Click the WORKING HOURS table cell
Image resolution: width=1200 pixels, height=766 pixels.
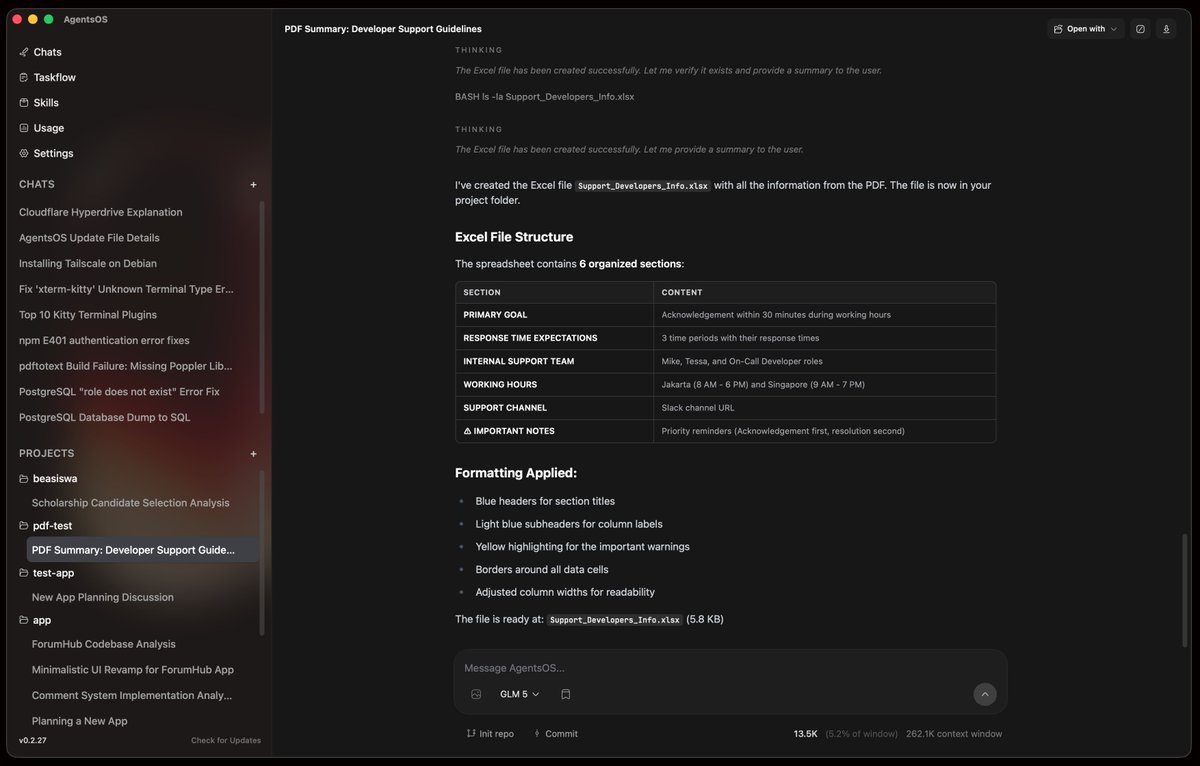(554, 385)
